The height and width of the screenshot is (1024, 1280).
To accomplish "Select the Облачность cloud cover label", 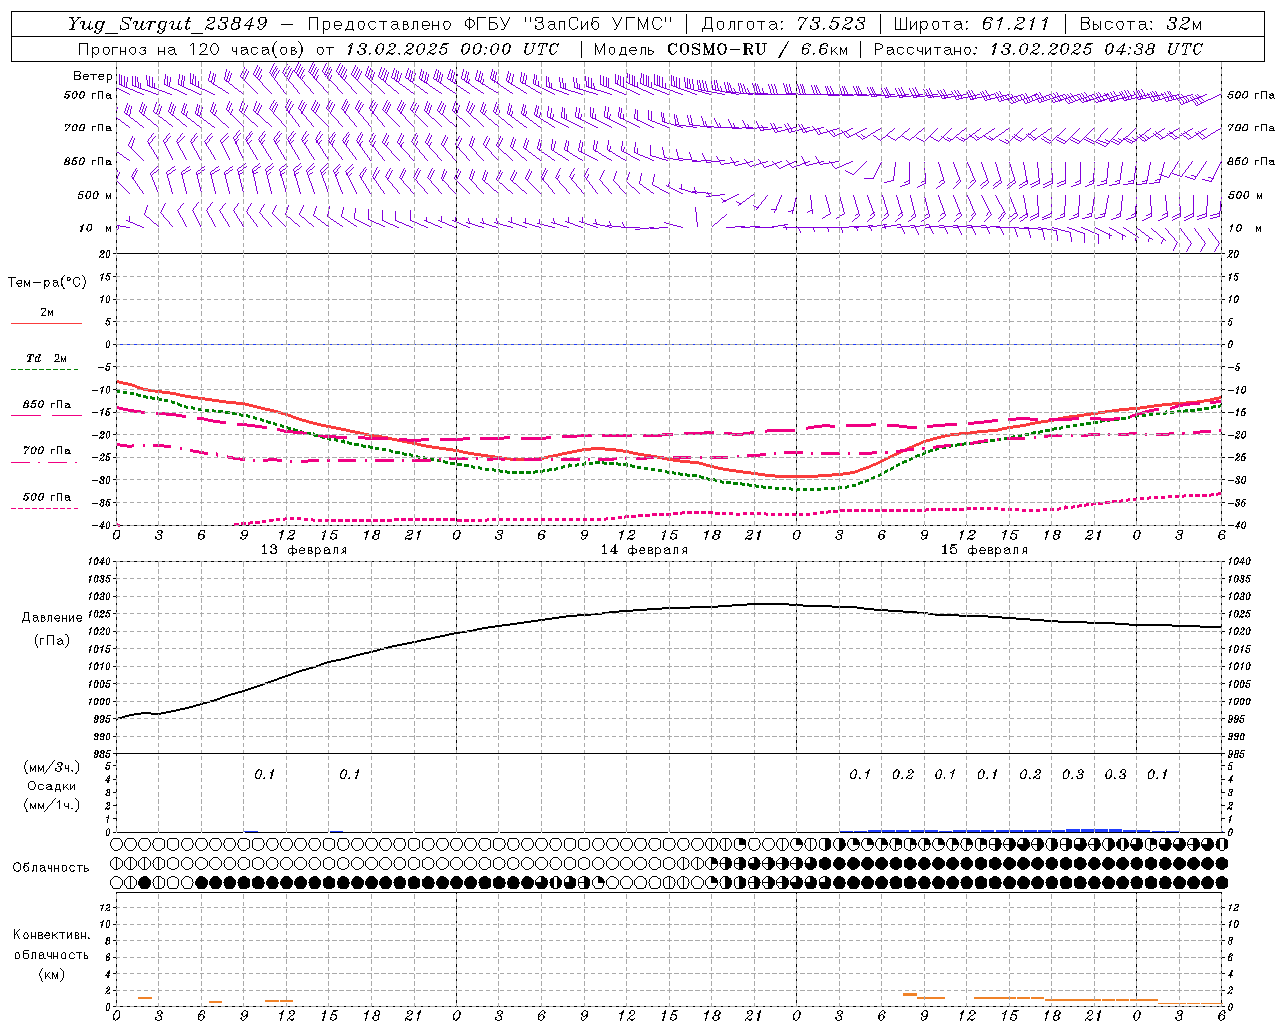I will pyautogui.click(x=51, y=867).
